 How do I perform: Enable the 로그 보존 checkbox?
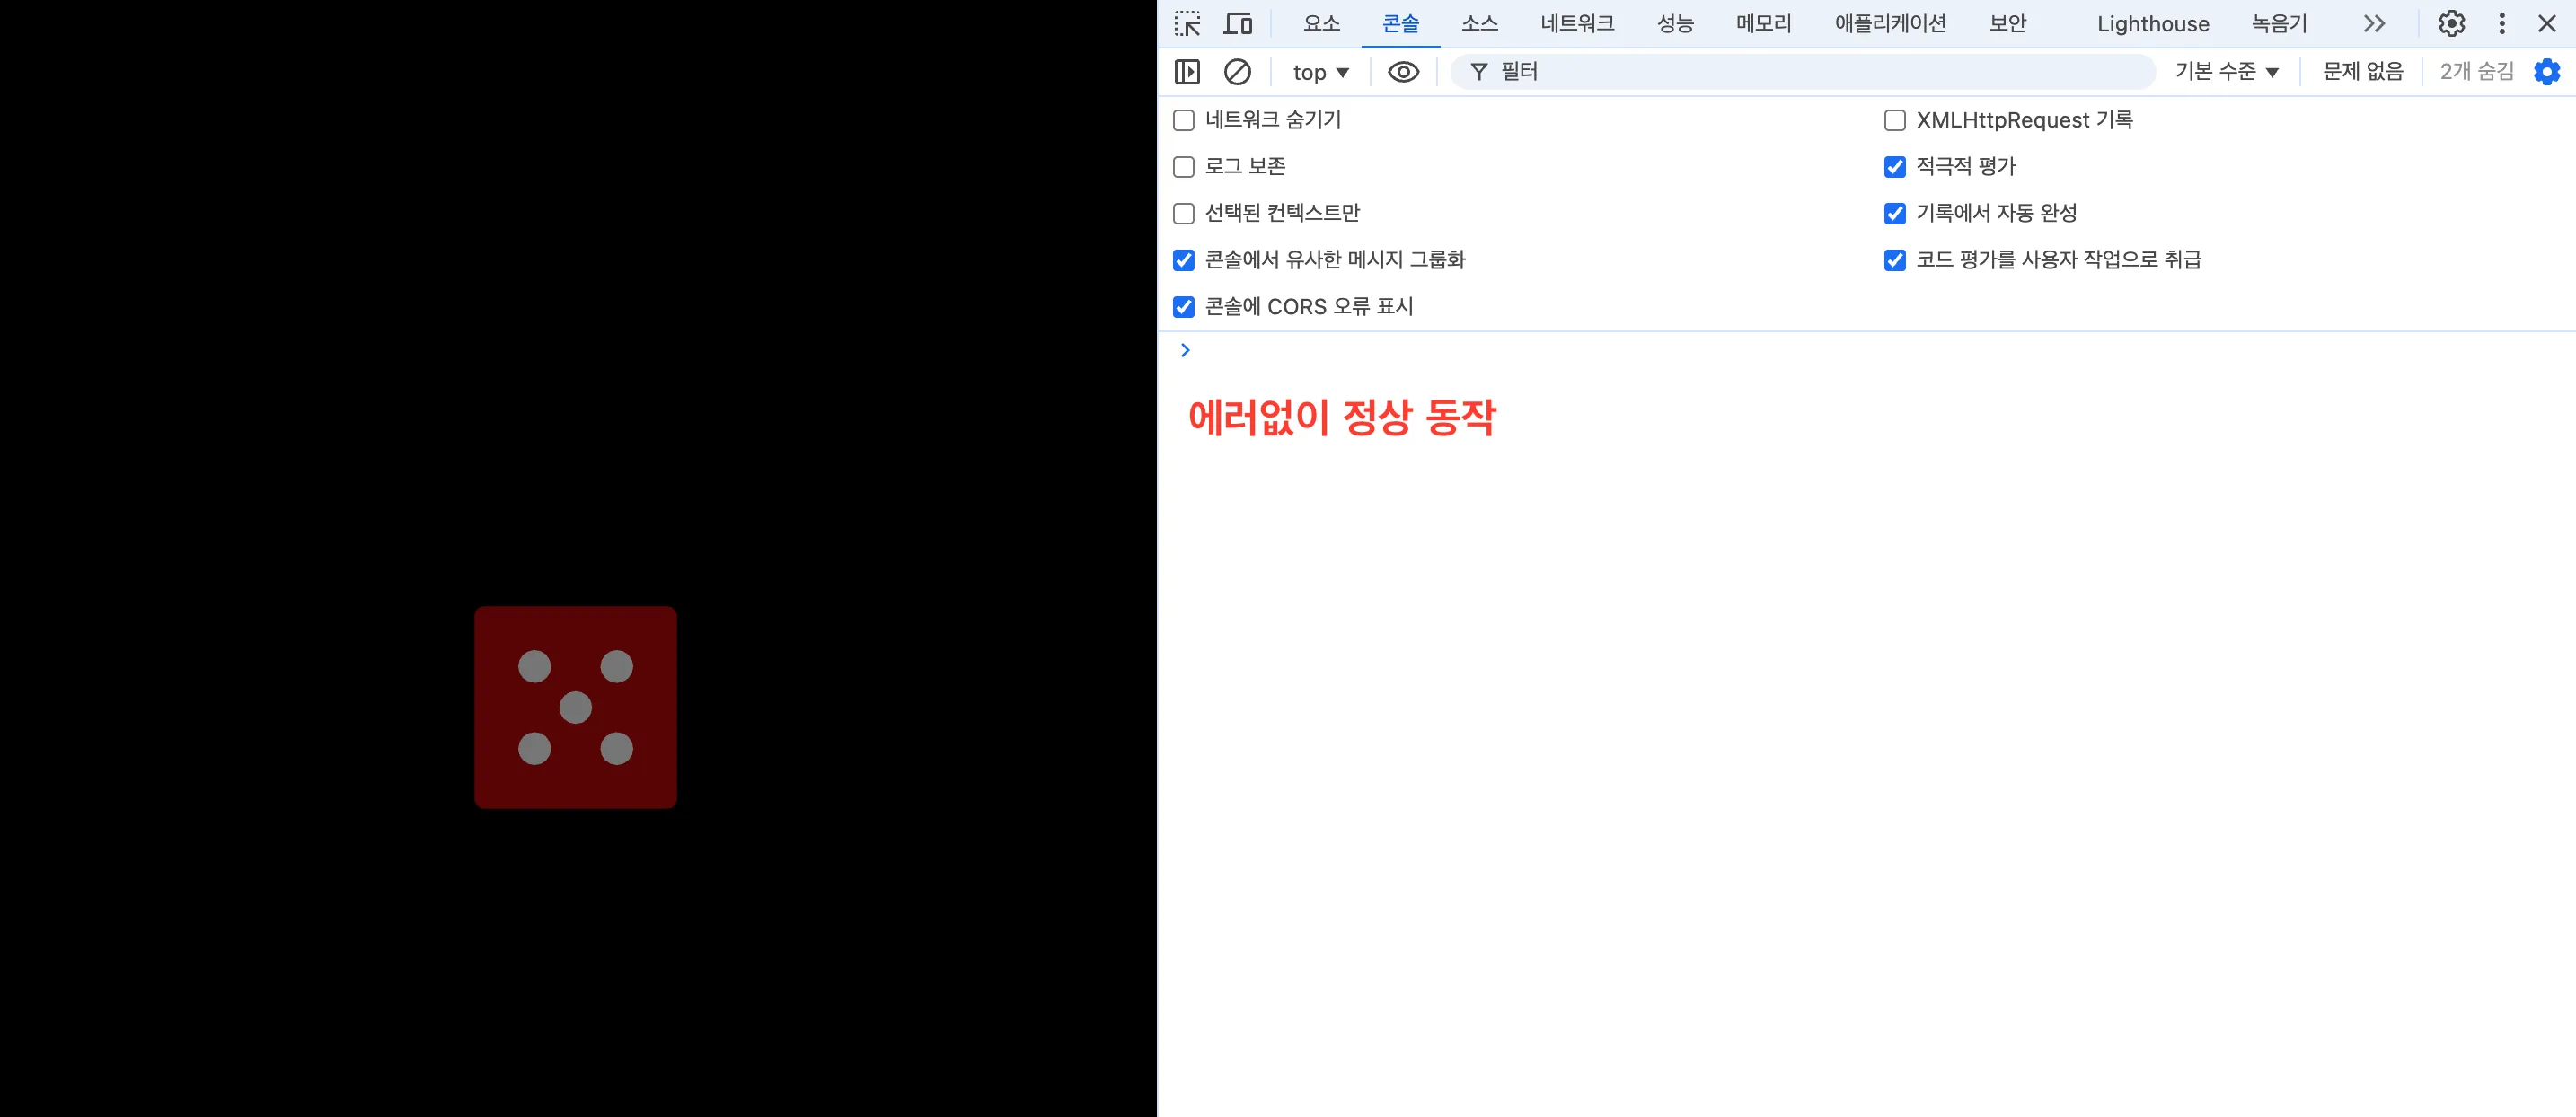click(x=1184, y=166)
